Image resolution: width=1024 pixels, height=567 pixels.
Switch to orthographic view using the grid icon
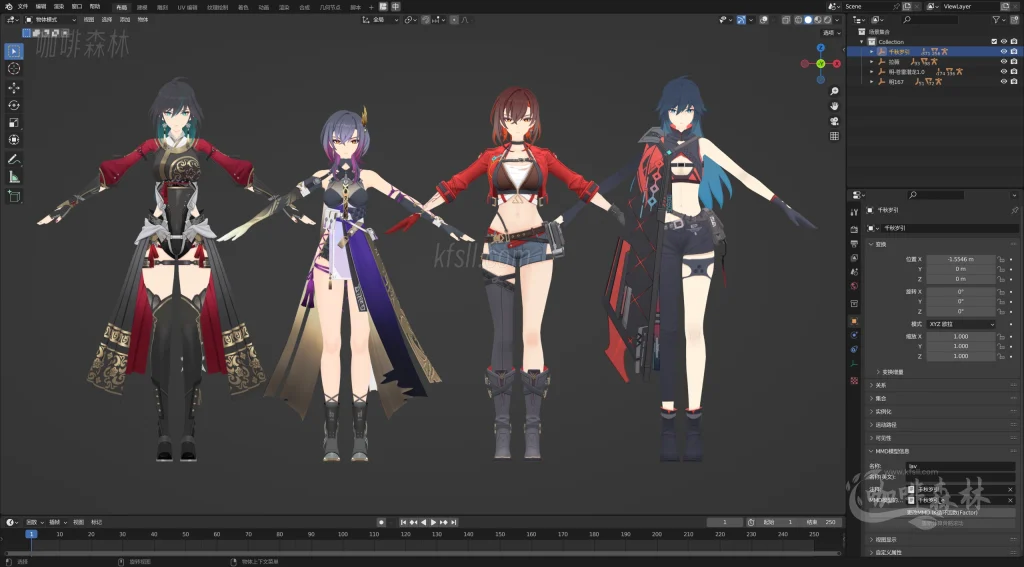(834, 136)
